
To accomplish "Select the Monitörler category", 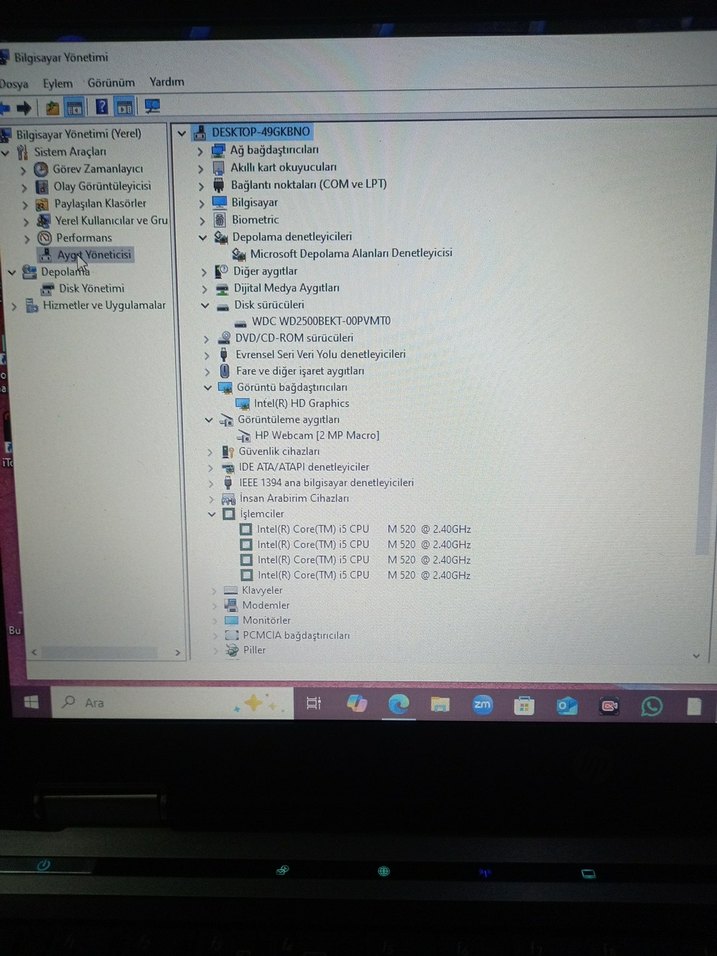I will tap(266, 621).
